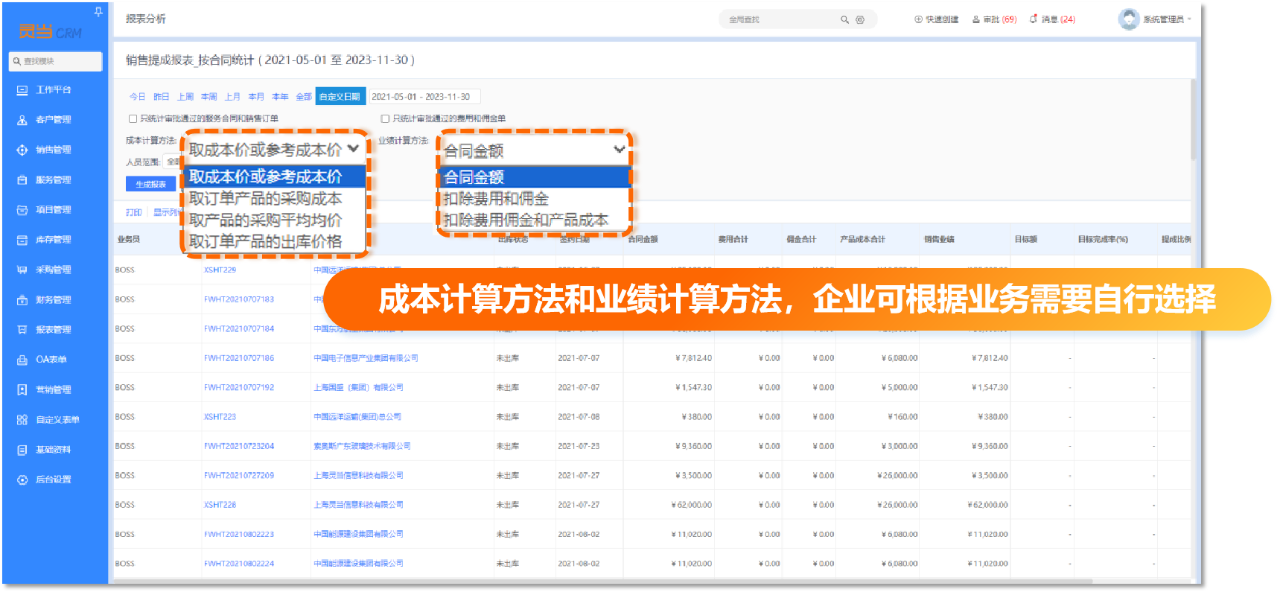Open 客户管理 via its sidebar icon
This screenshot has width=1280, height=591.
click(x=22, y=120)
